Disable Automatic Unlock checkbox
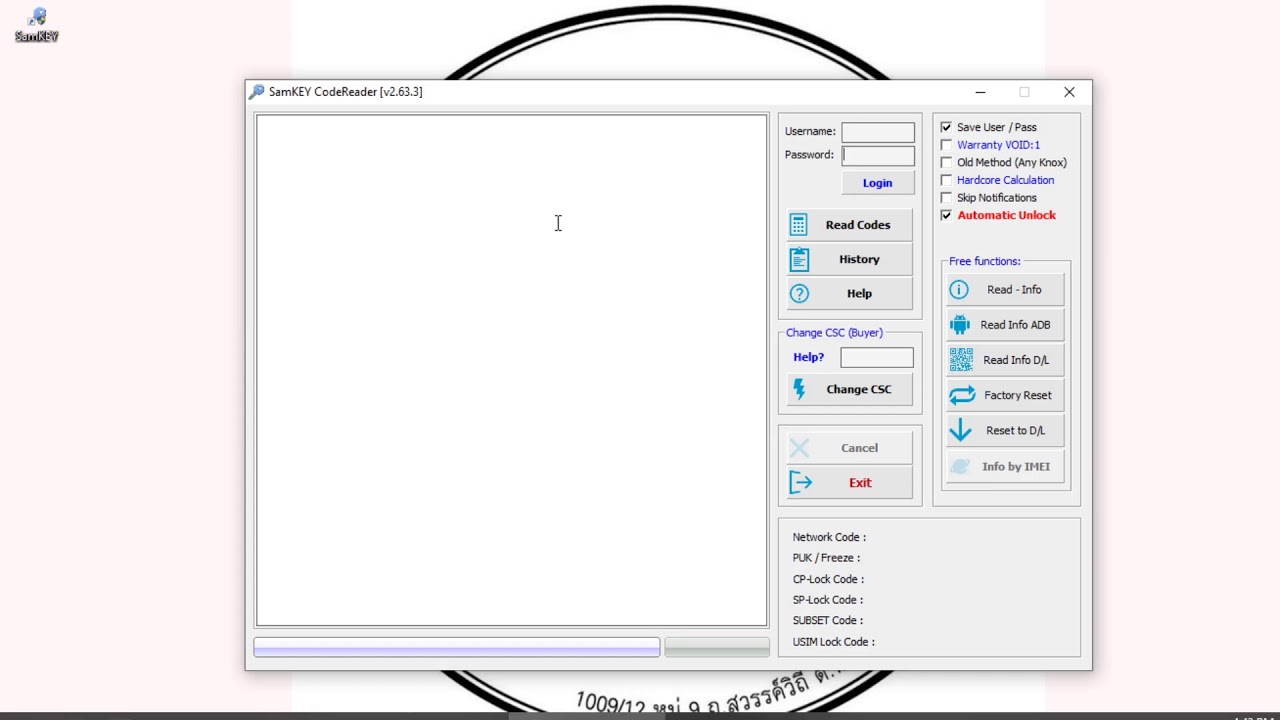This screenshot has width=1280, height=720. pos(946,215)
